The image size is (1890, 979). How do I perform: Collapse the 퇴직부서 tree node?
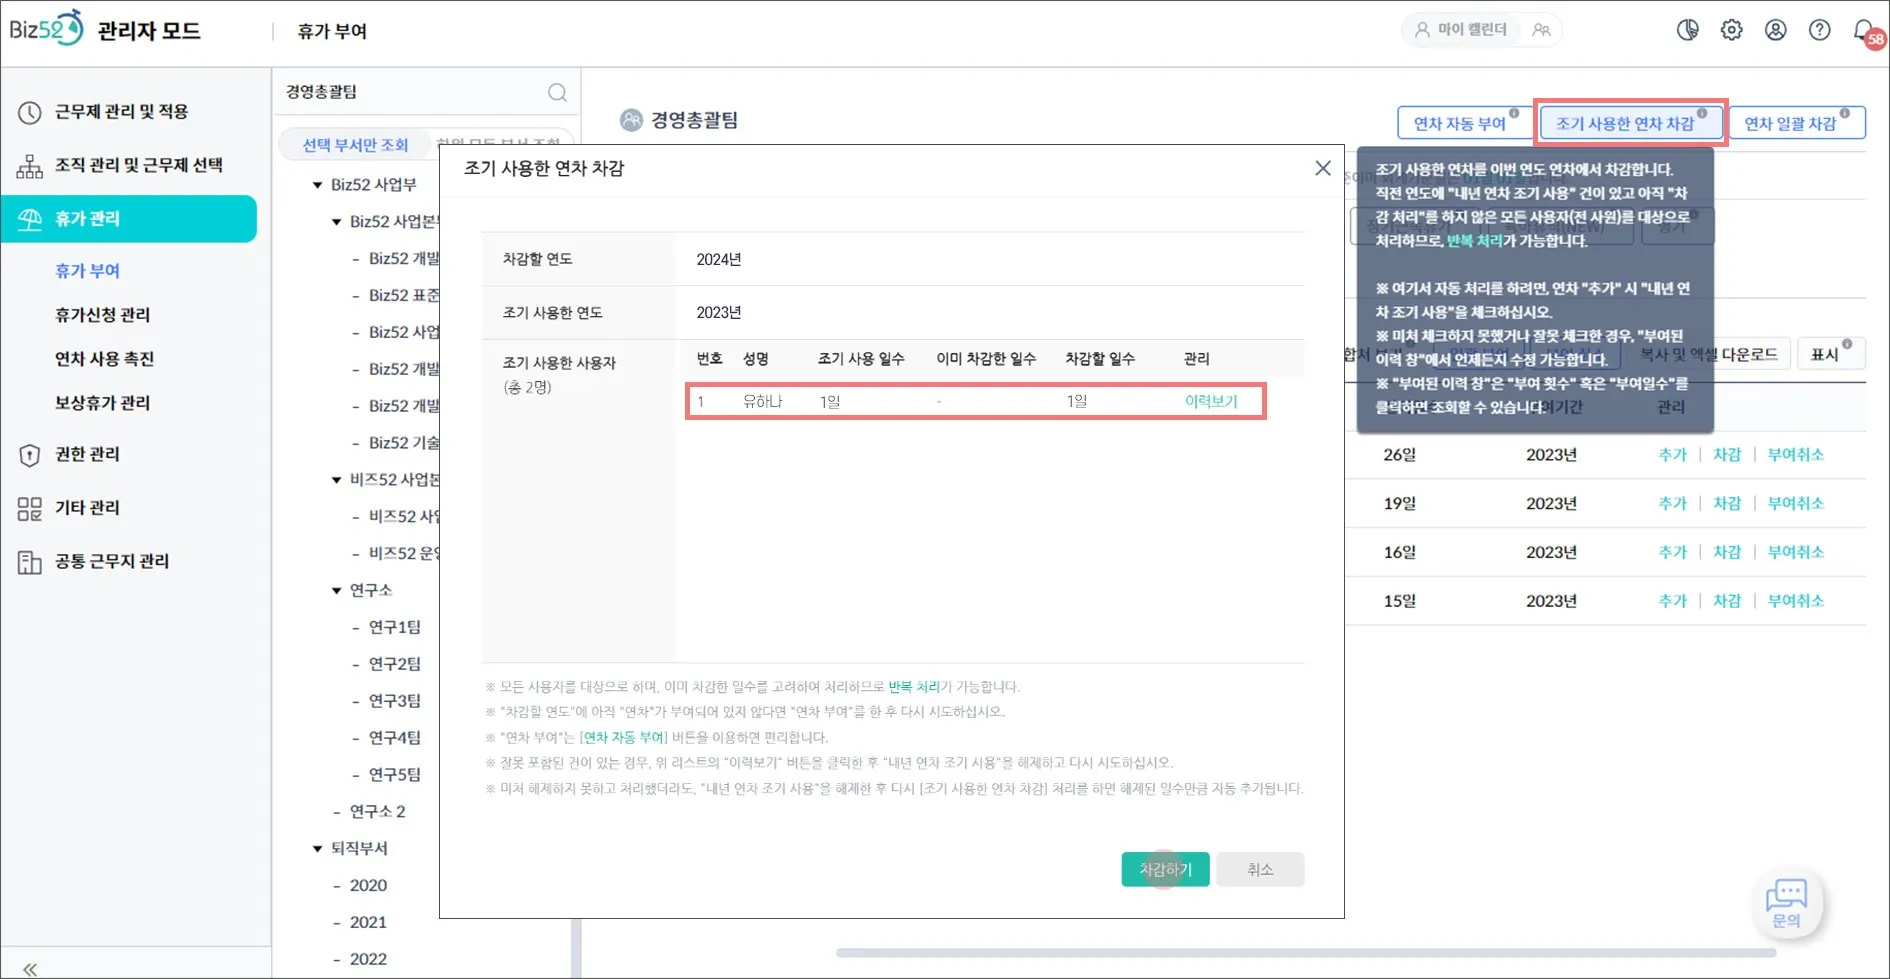[317, 849]
